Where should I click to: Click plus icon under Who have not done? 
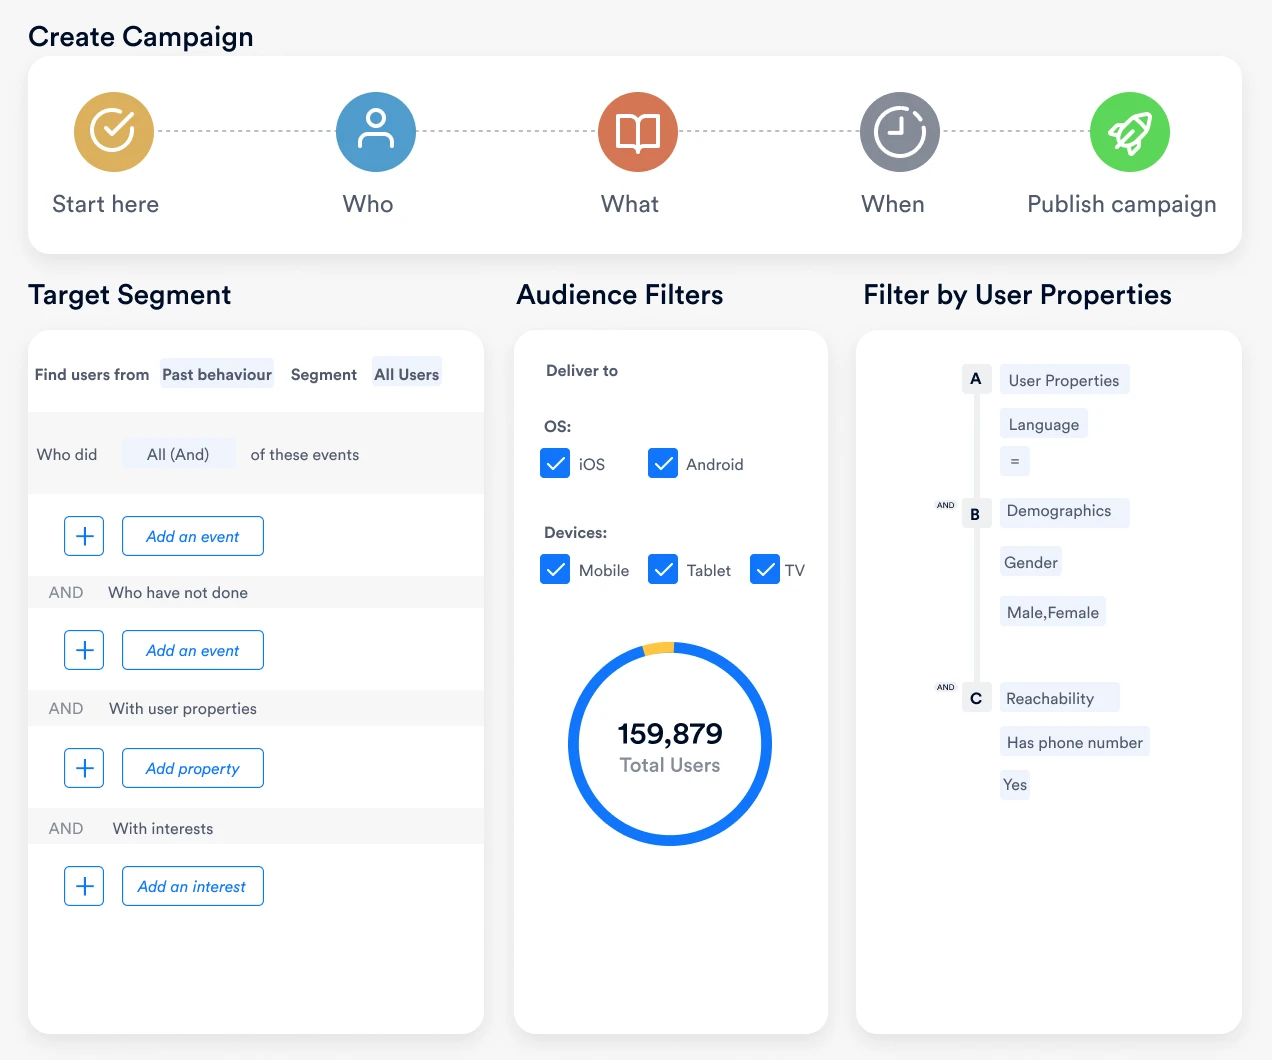click(x=84, y=650)
